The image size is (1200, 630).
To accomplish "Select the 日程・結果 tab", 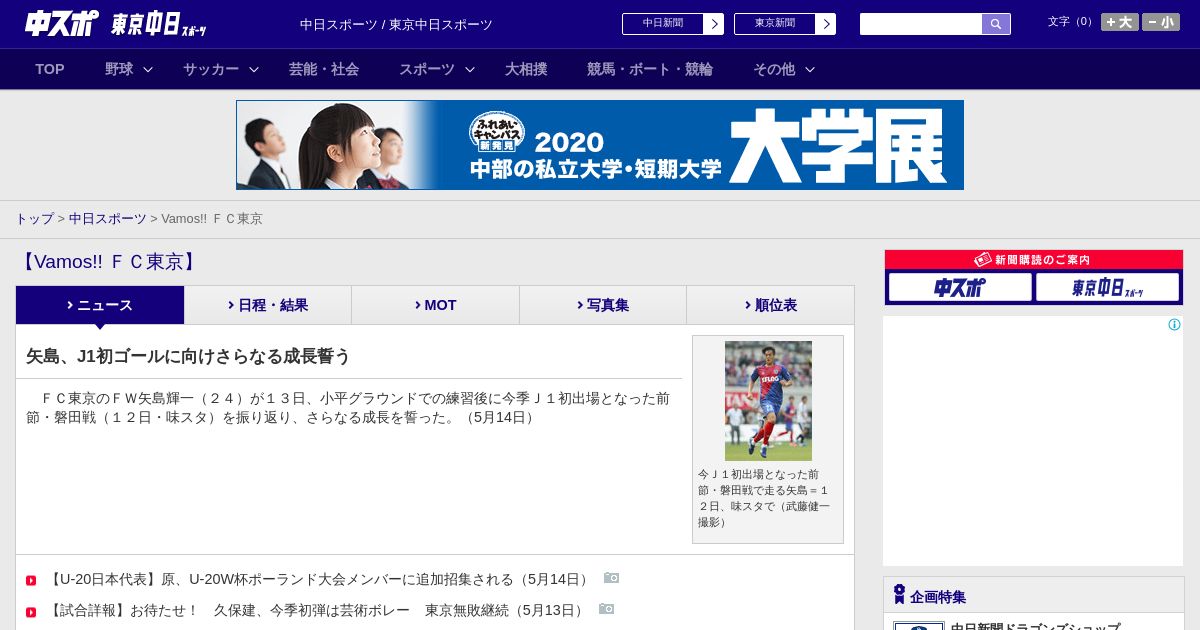I will coord(268,305).
